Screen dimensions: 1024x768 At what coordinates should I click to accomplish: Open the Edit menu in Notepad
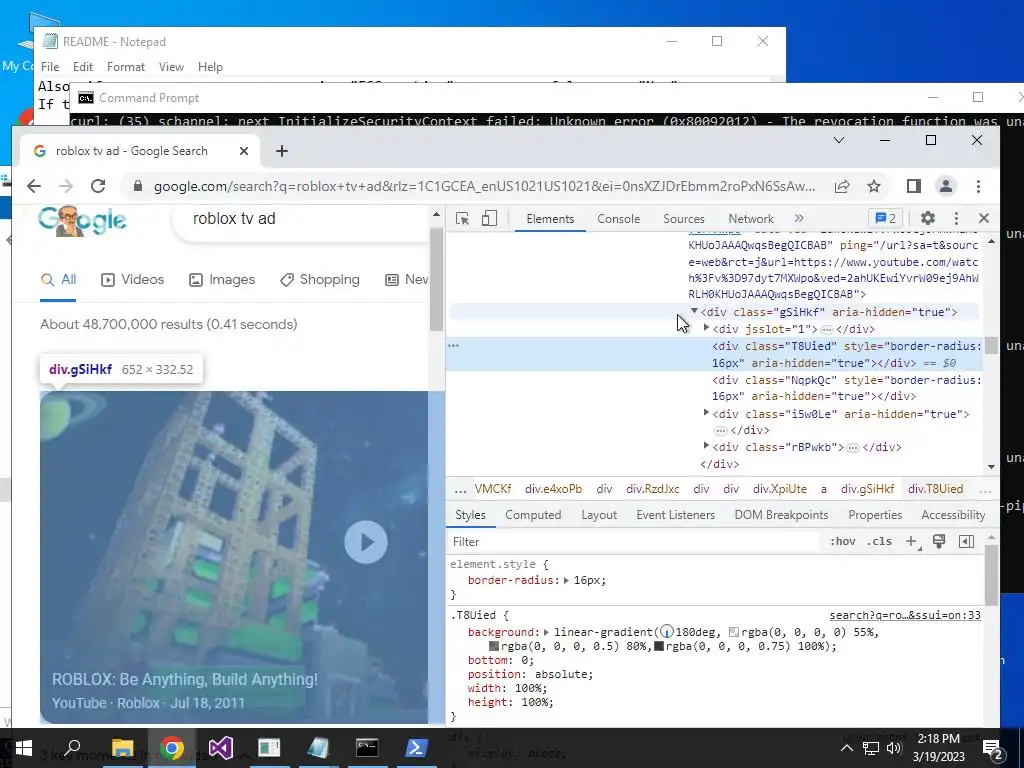(82, 67)
